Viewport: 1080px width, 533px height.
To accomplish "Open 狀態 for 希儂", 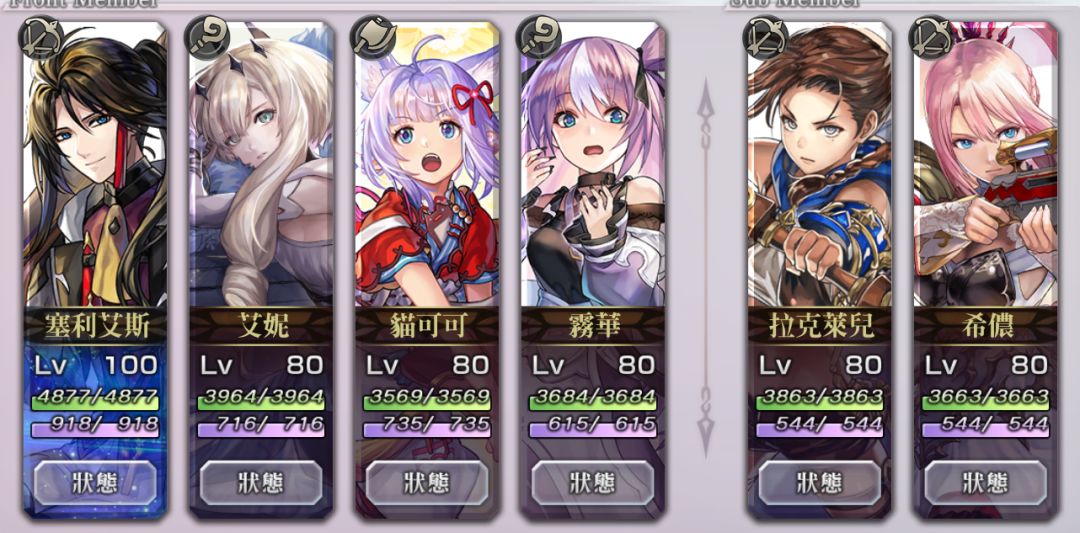I will (x=985, y=483).
